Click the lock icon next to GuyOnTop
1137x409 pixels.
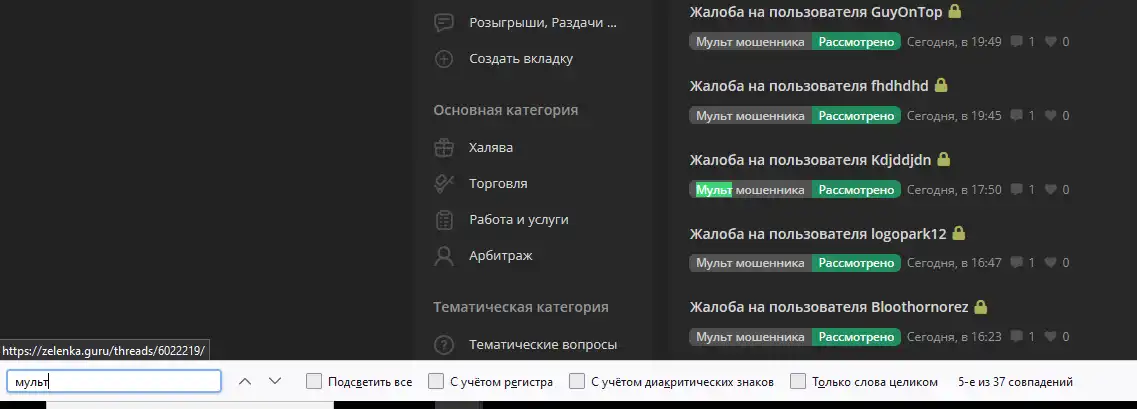point(955,12)
